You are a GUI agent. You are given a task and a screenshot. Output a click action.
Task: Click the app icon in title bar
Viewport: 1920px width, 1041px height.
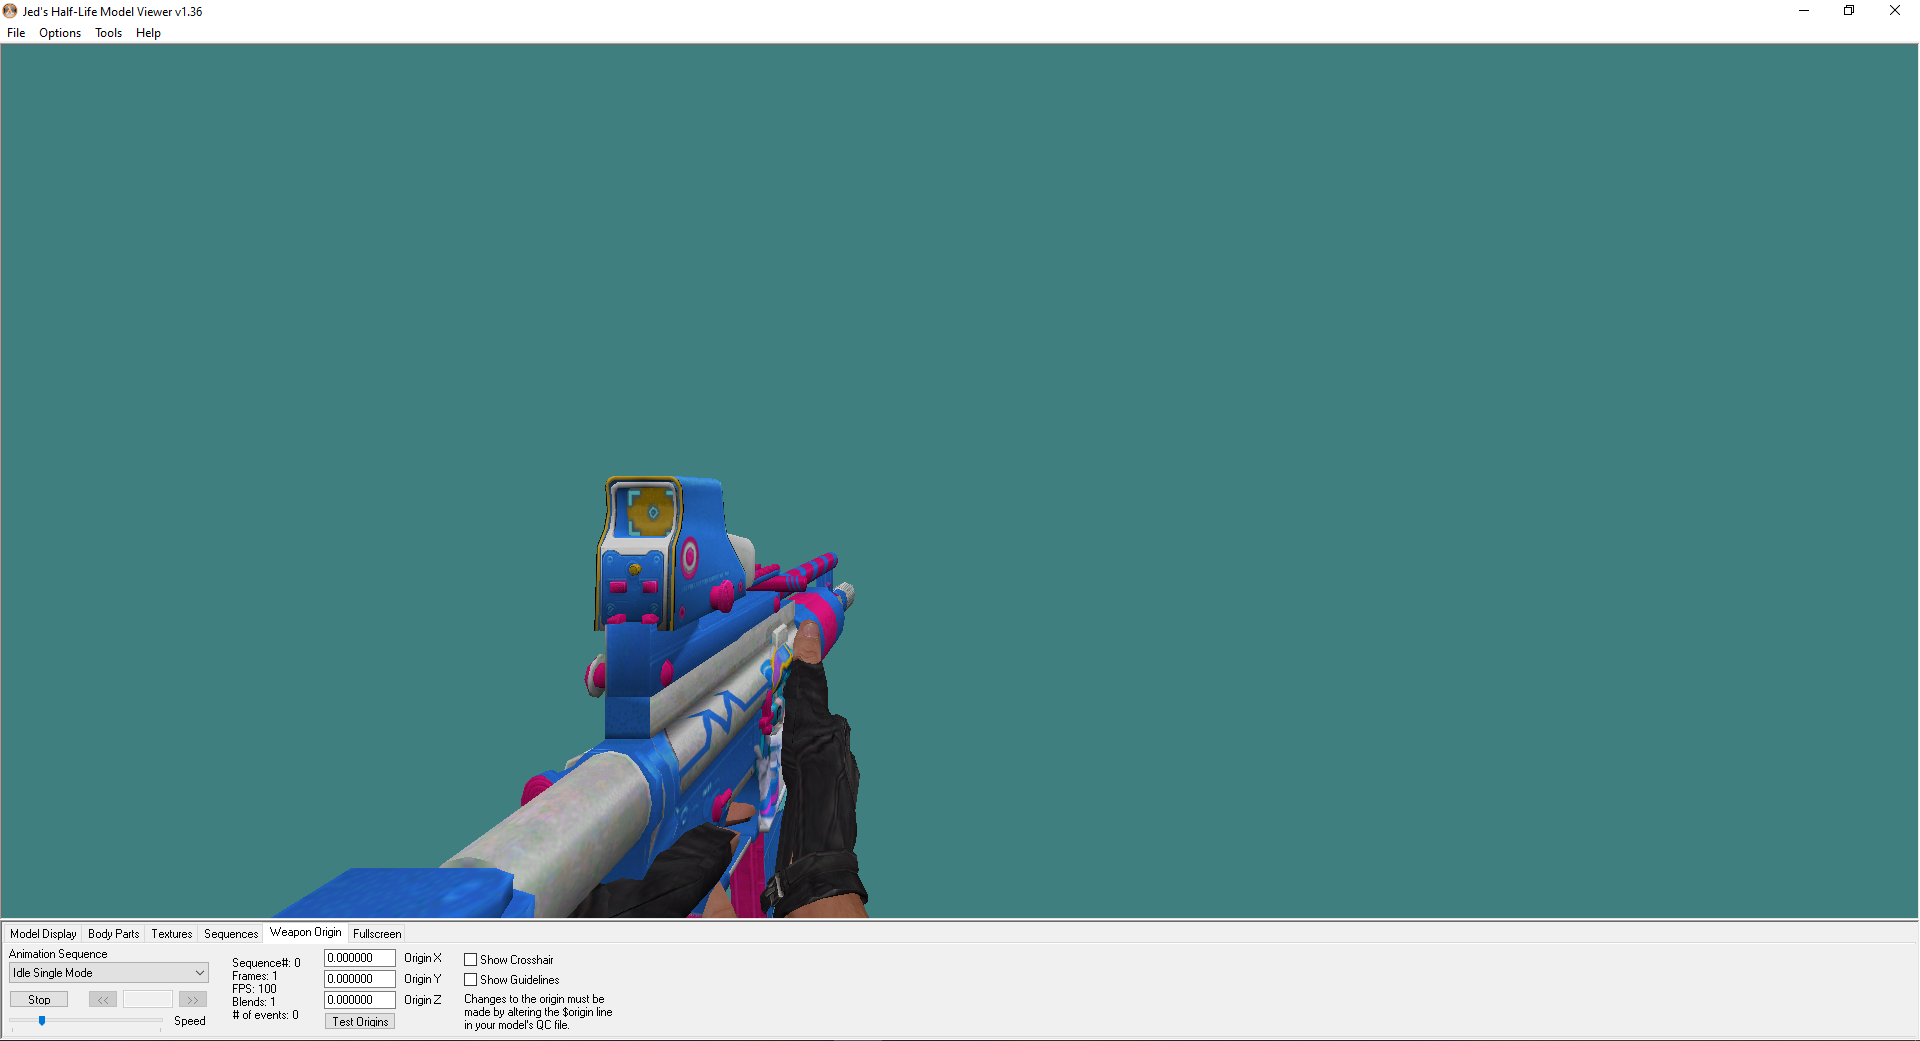click(x=10, y=11)
